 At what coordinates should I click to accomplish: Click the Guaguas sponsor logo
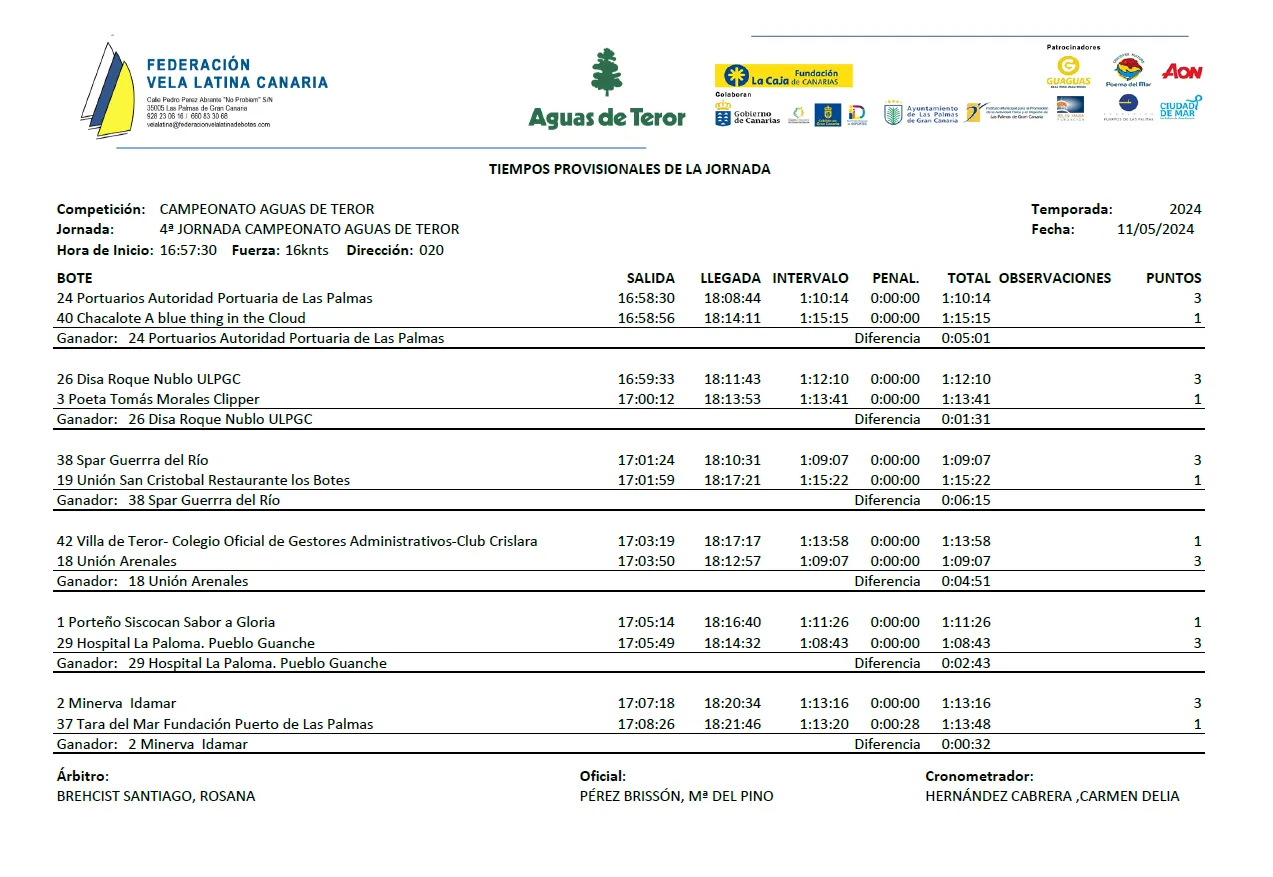pos(1068,72)
